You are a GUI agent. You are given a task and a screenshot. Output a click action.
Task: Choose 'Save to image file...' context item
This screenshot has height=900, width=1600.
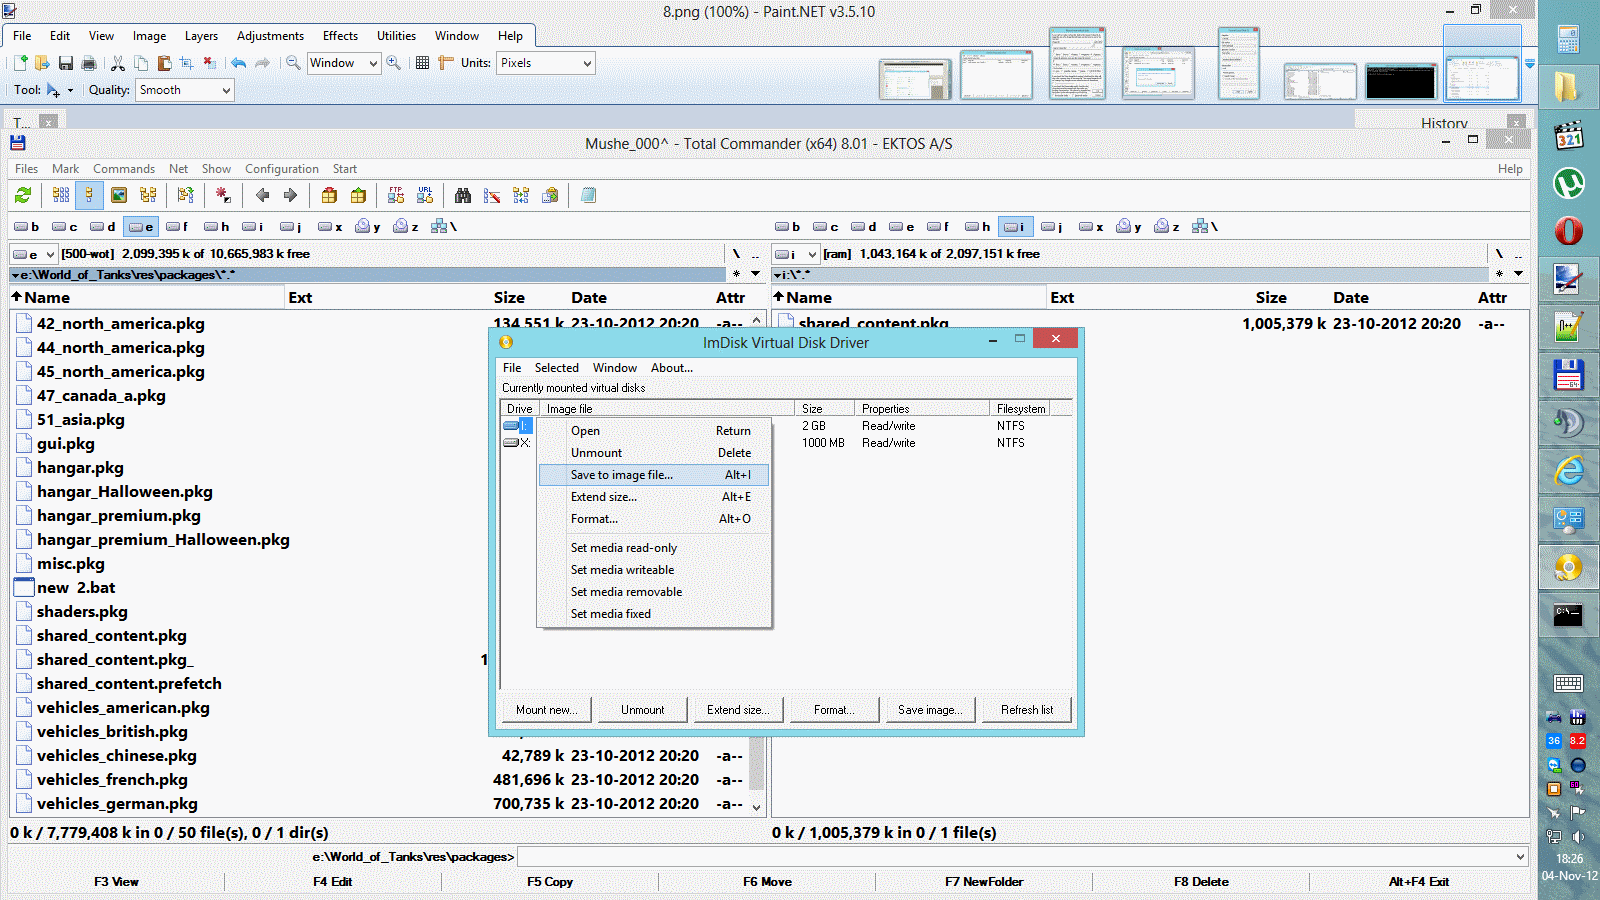tap(654, 475)
